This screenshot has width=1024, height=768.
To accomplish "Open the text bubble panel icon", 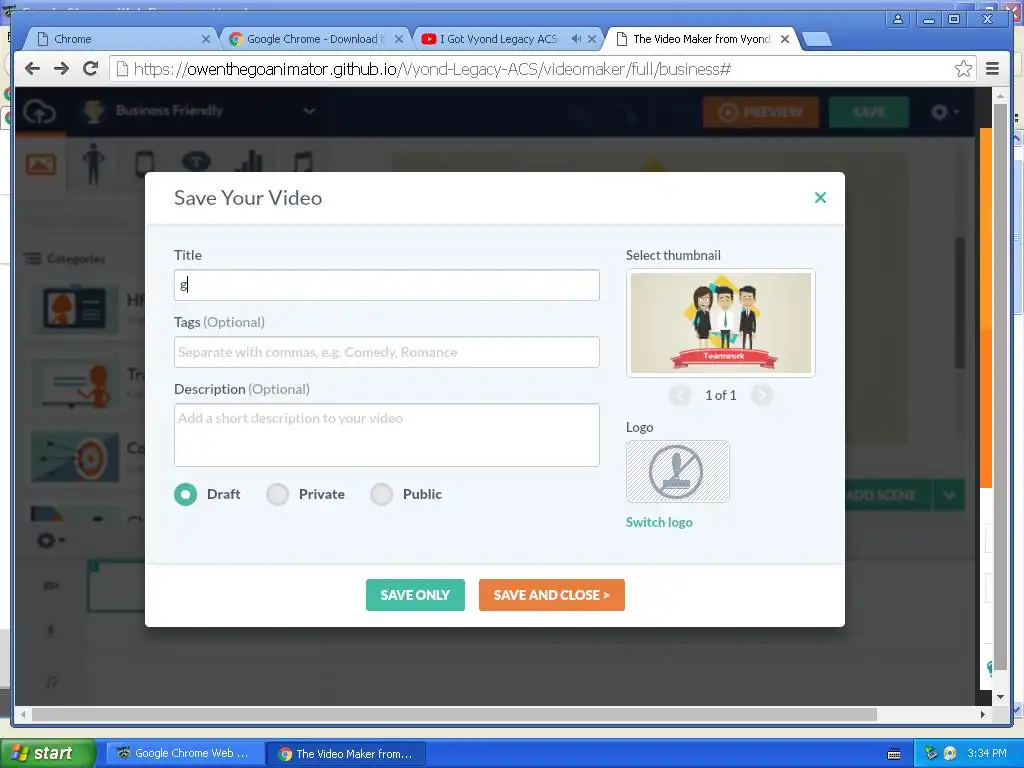I will tap(196, 161).
